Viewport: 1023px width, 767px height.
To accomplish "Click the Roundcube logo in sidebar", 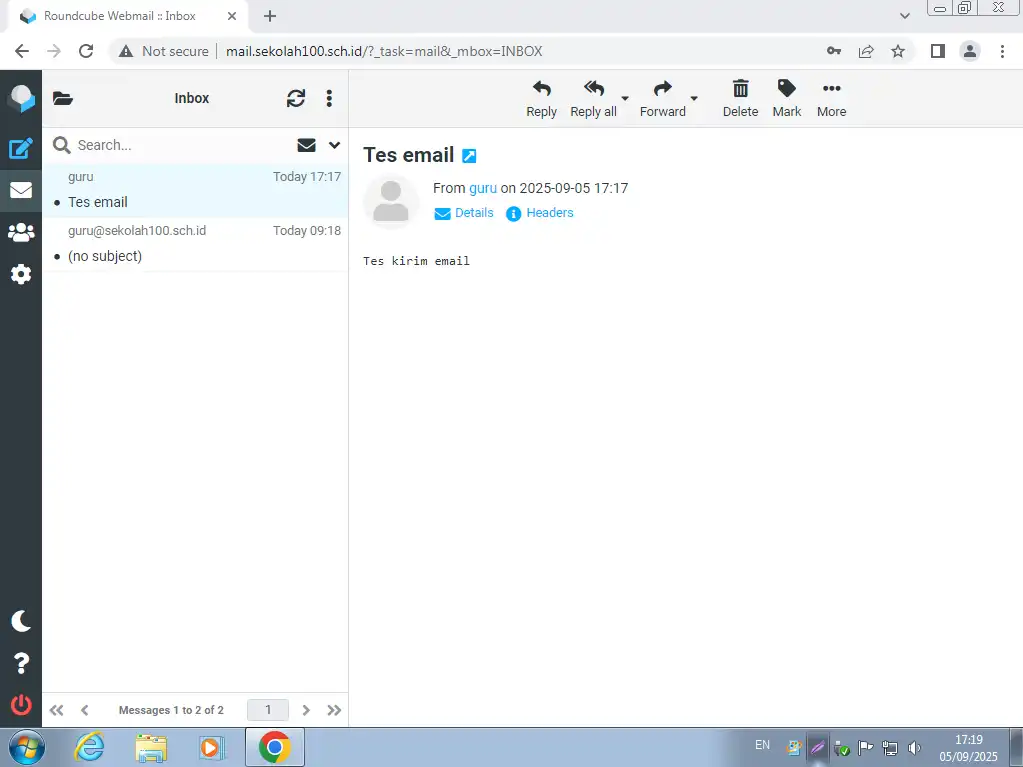I will (21, 98).
